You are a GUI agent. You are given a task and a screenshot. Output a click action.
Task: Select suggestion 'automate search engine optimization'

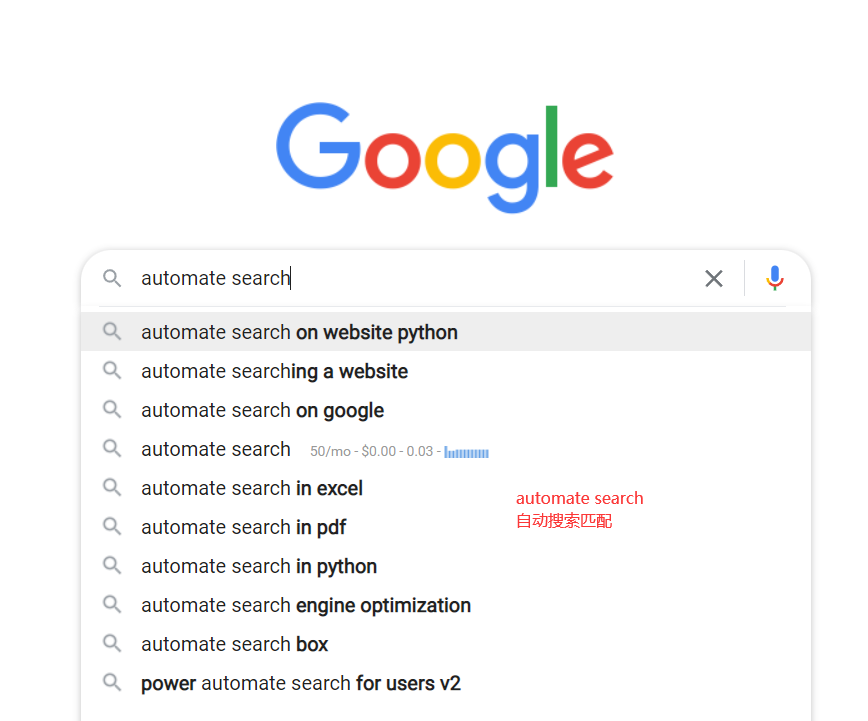pyautogui.click(x=305, y=605)
